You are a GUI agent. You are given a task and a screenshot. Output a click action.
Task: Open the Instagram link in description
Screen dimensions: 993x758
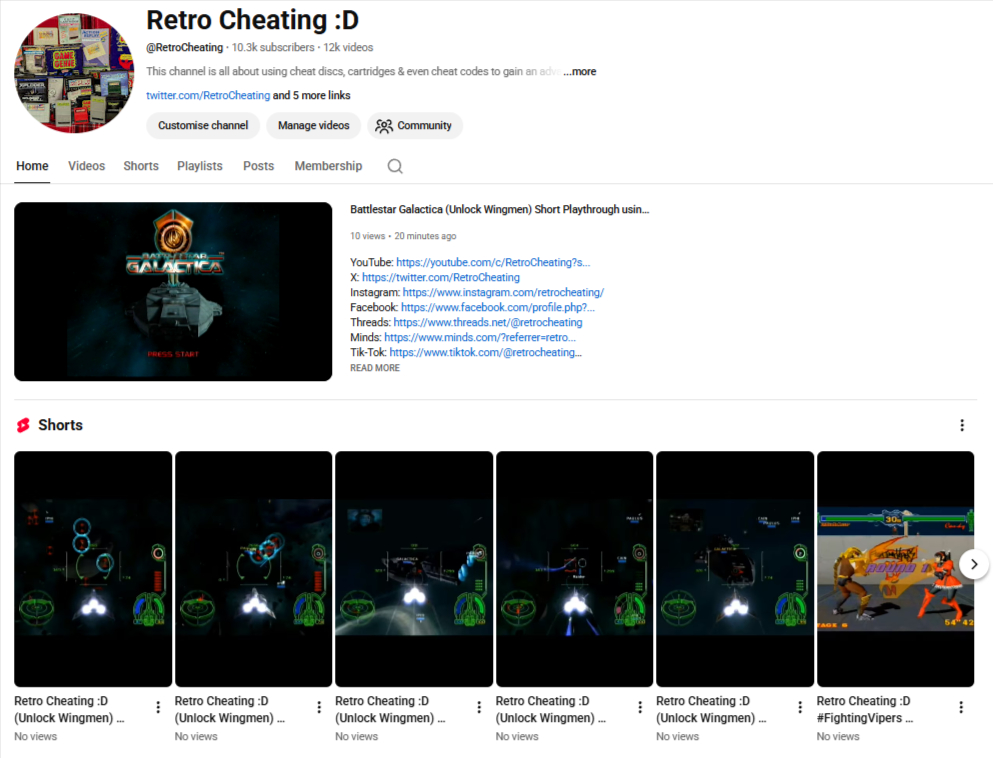pos(503,293)
